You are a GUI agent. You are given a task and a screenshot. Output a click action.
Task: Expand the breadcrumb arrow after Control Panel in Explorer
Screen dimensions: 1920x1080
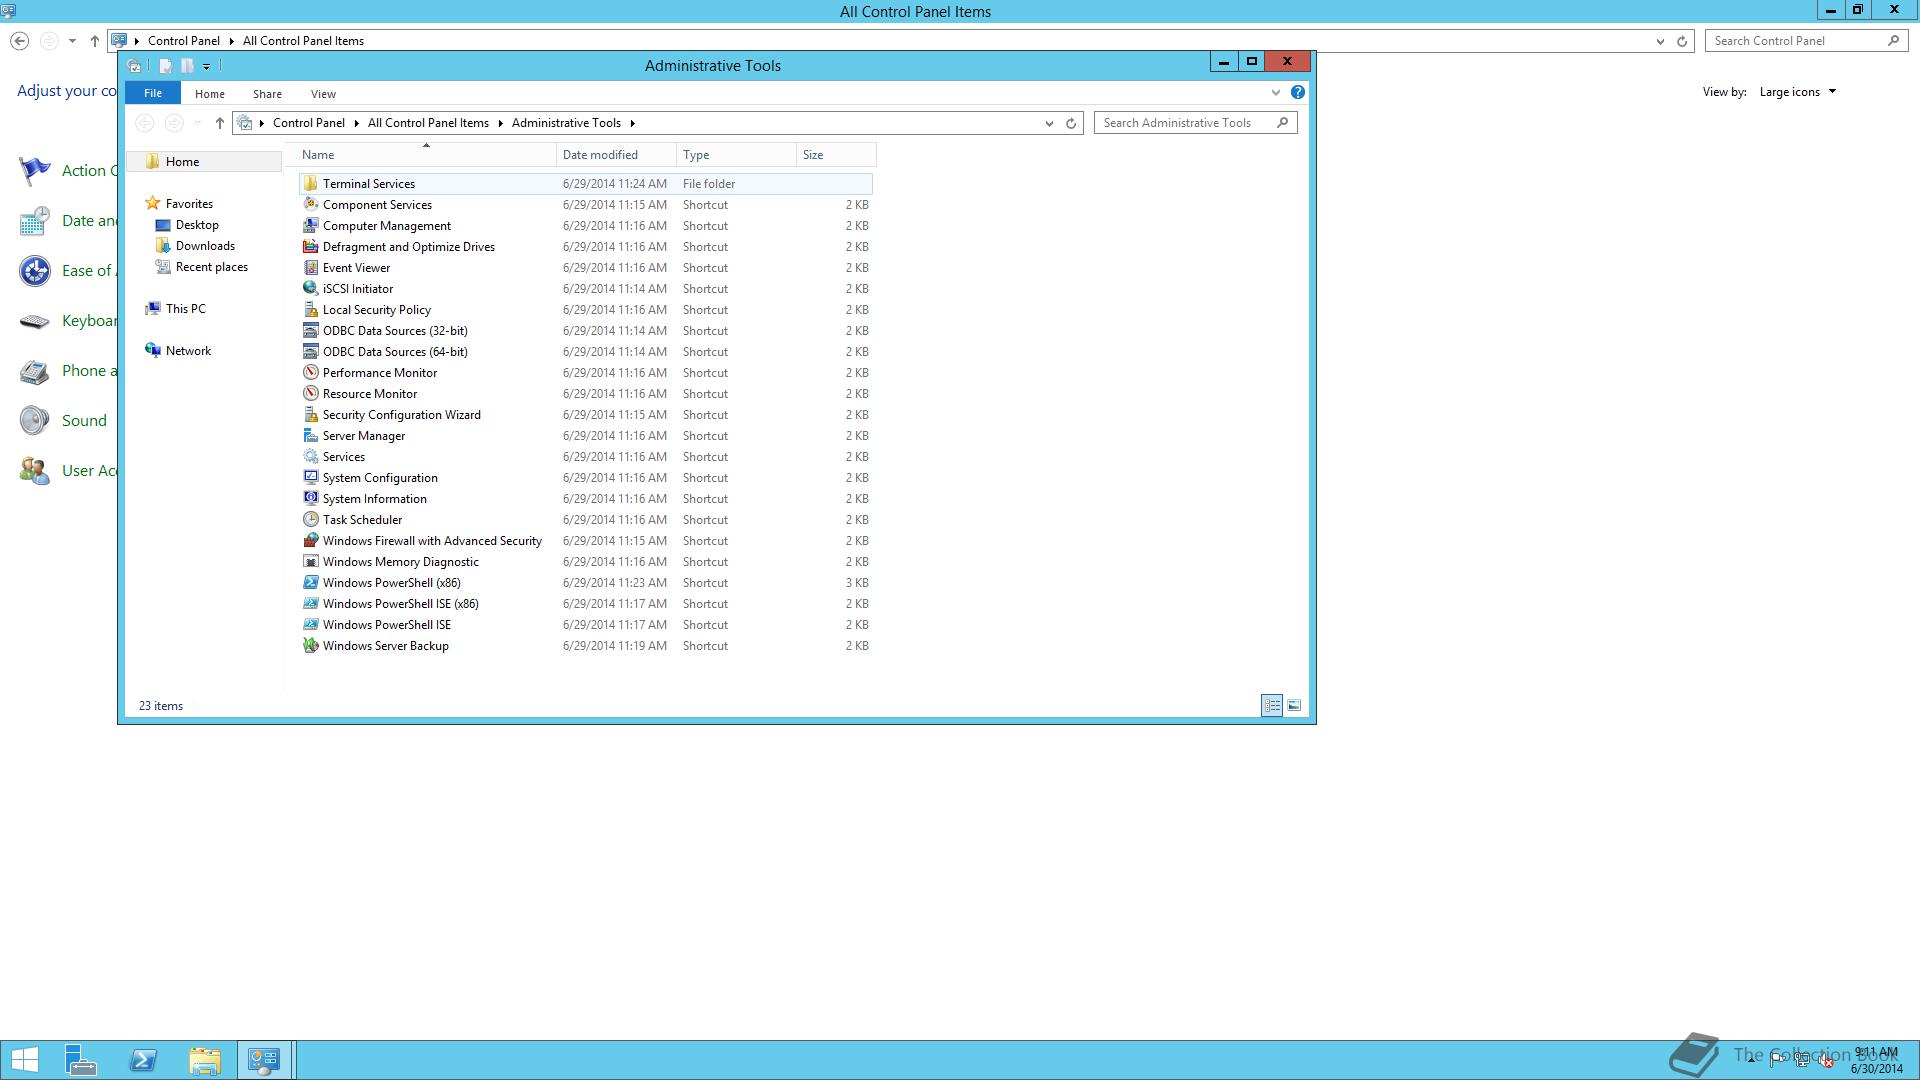[x=356, y=123]
